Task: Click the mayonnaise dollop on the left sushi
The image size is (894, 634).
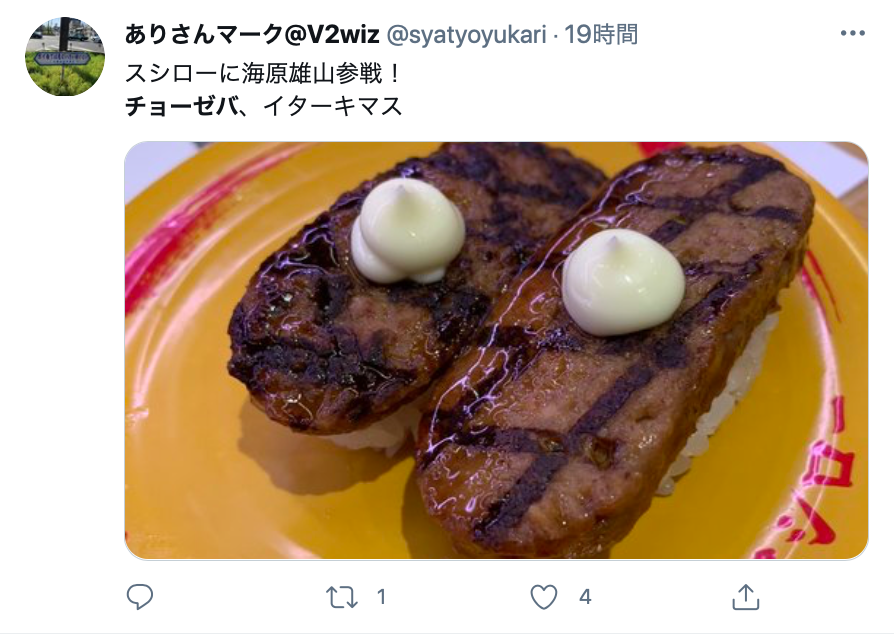Action: [x=407, y=231]
